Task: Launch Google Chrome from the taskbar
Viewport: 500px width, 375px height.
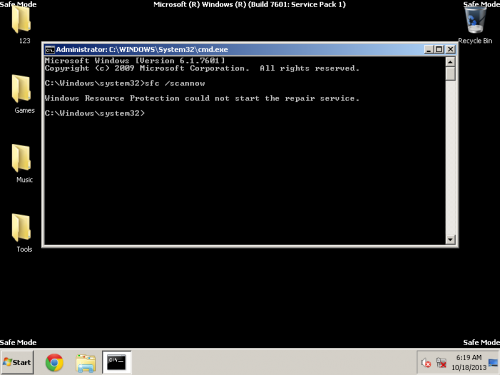Action: (54, 363)
